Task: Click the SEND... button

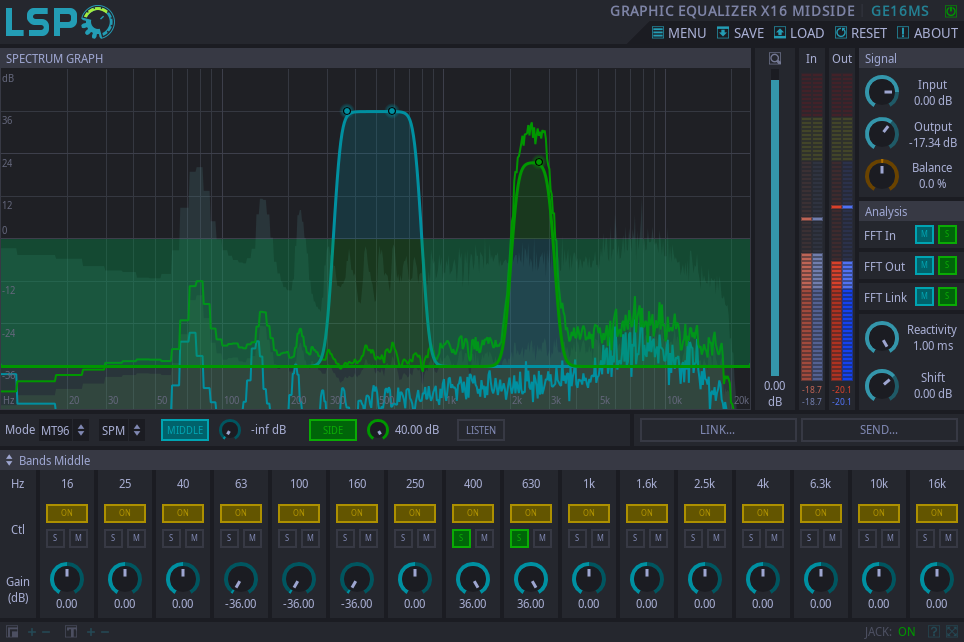Action: 879,430
